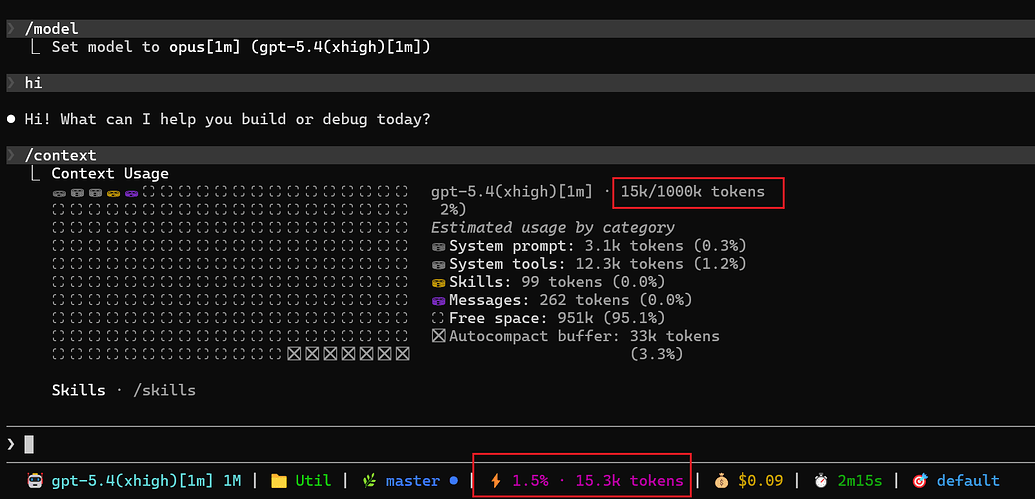This screenshot has height=499, width=1035.
Task: Click the robot icon in the status bar
Action: [35, 481]
